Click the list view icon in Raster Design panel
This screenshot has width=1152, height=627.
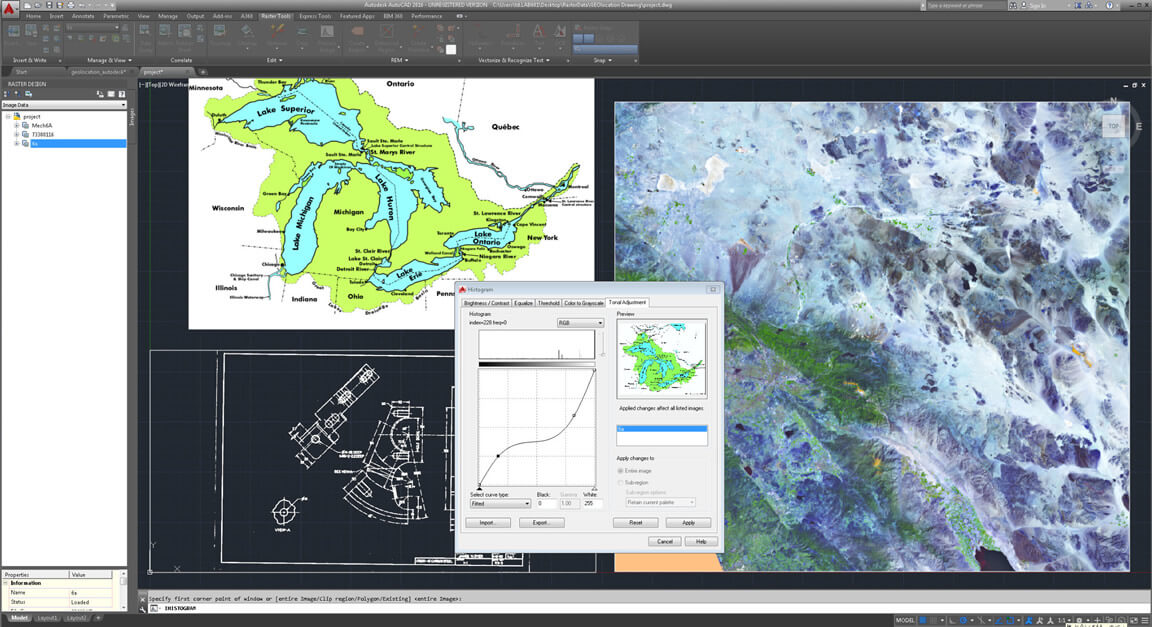coord(110,94)
